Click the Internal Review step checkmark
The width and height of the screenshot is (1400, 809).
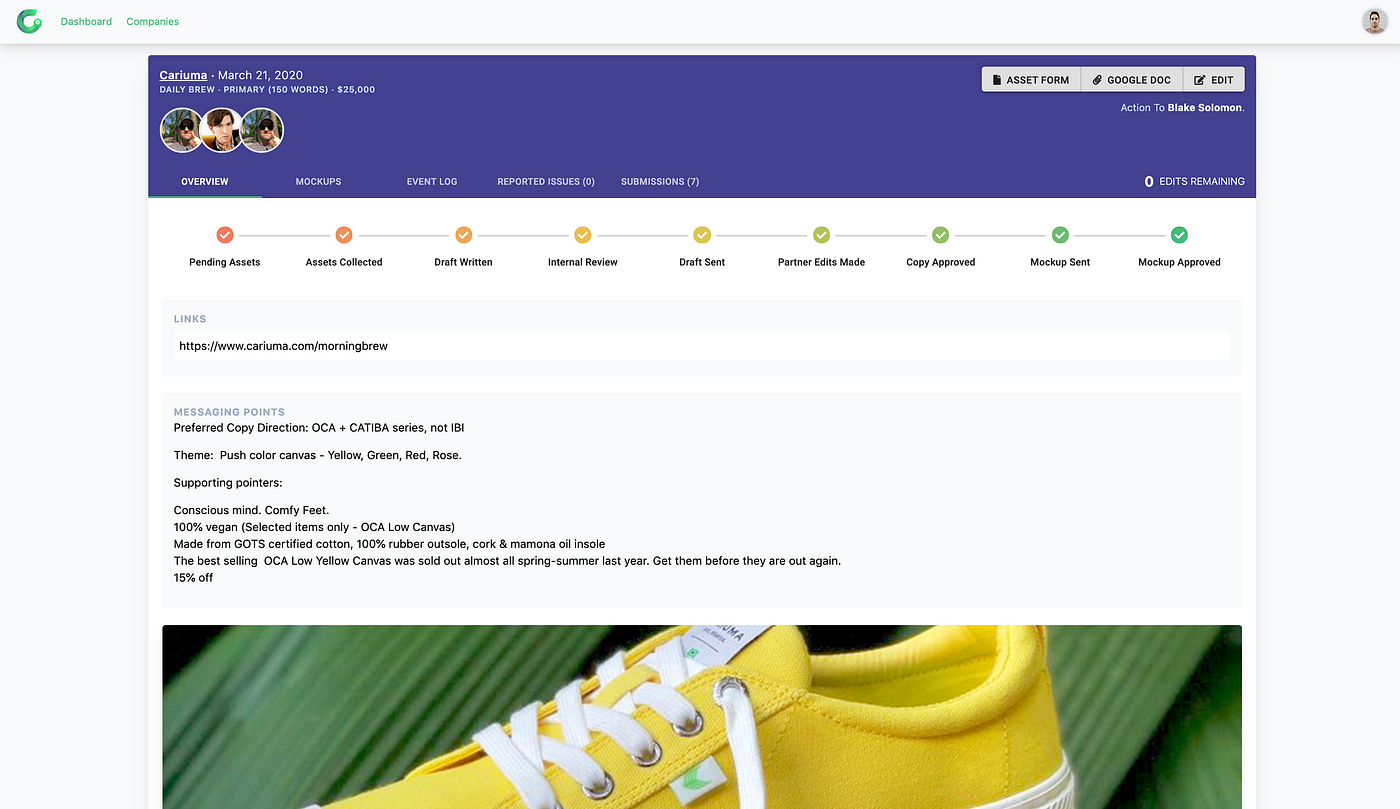(x=583, y=235)
